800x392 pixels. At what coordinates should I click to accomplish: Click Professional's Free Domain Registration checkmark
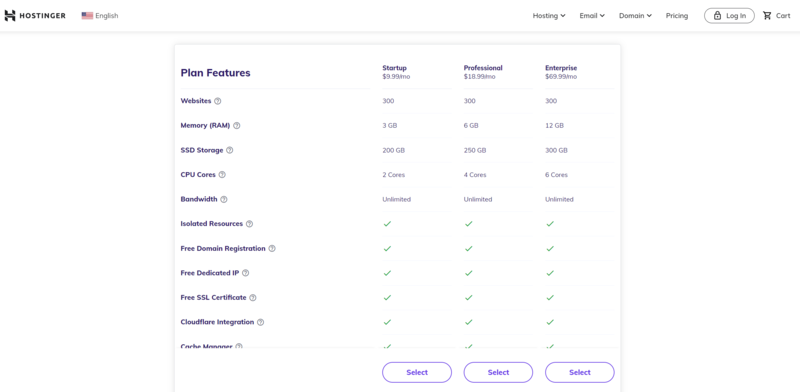pyautogui.click(x=468, y=249)
